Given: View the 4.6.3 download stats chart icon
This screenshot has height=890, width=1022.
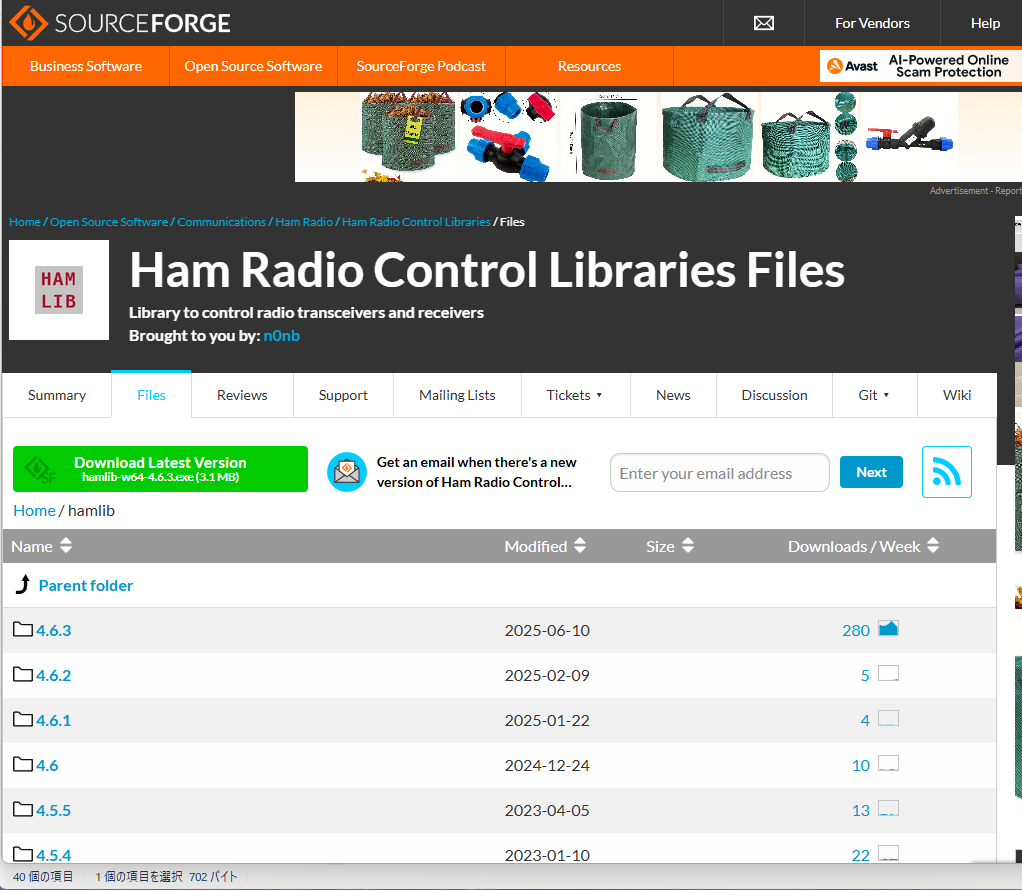Looking at the screenshot, I should (888, 629).
